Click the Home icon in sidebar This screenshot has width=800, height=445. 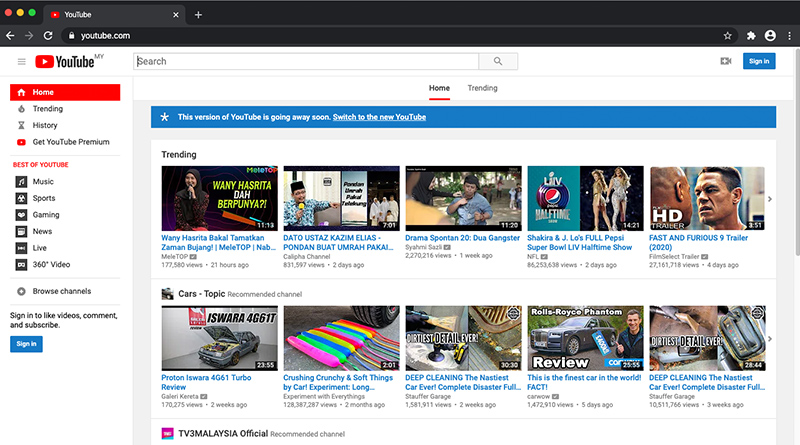click(21, 92)
